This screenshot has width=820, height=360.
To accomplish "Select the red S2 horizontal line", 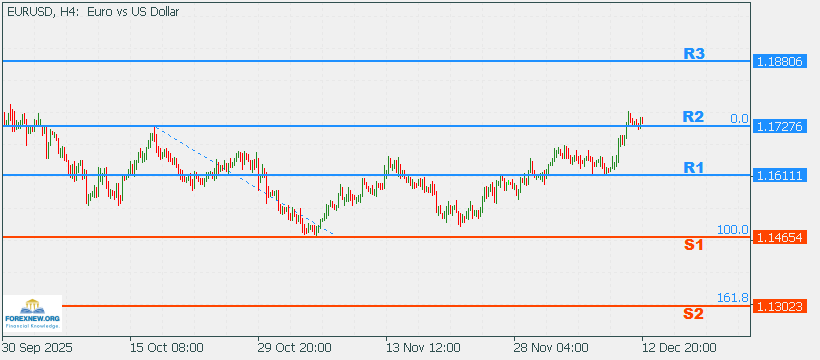I will click(x=406, y=306).
